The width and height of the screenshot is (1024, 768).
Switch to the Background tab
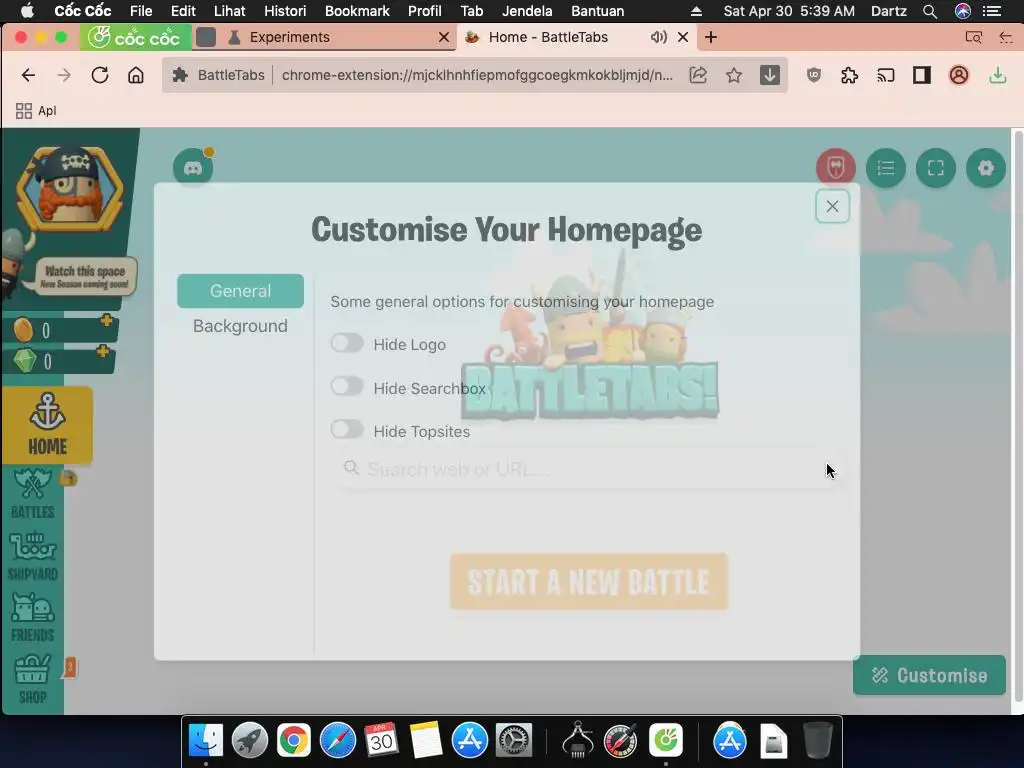[240, 326]
